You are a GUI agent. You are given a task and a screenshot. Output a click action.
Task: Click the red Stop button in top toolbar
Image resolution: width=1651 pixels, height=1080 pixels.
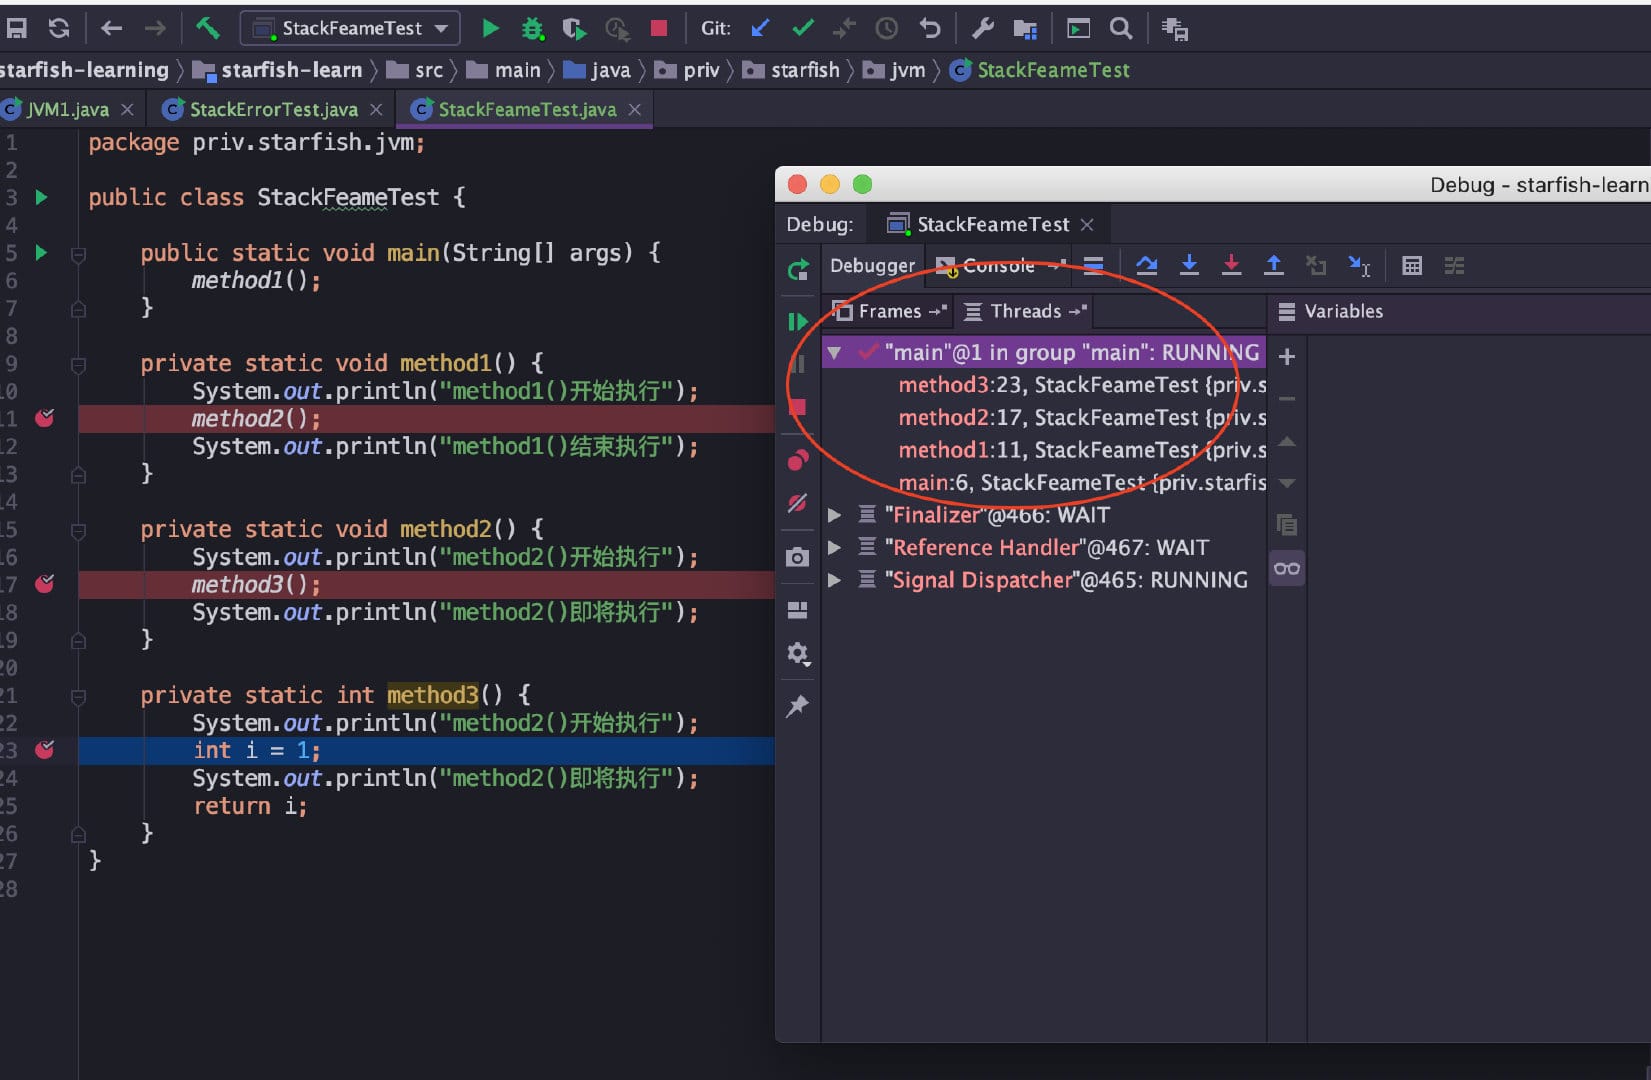click(658, 29)
